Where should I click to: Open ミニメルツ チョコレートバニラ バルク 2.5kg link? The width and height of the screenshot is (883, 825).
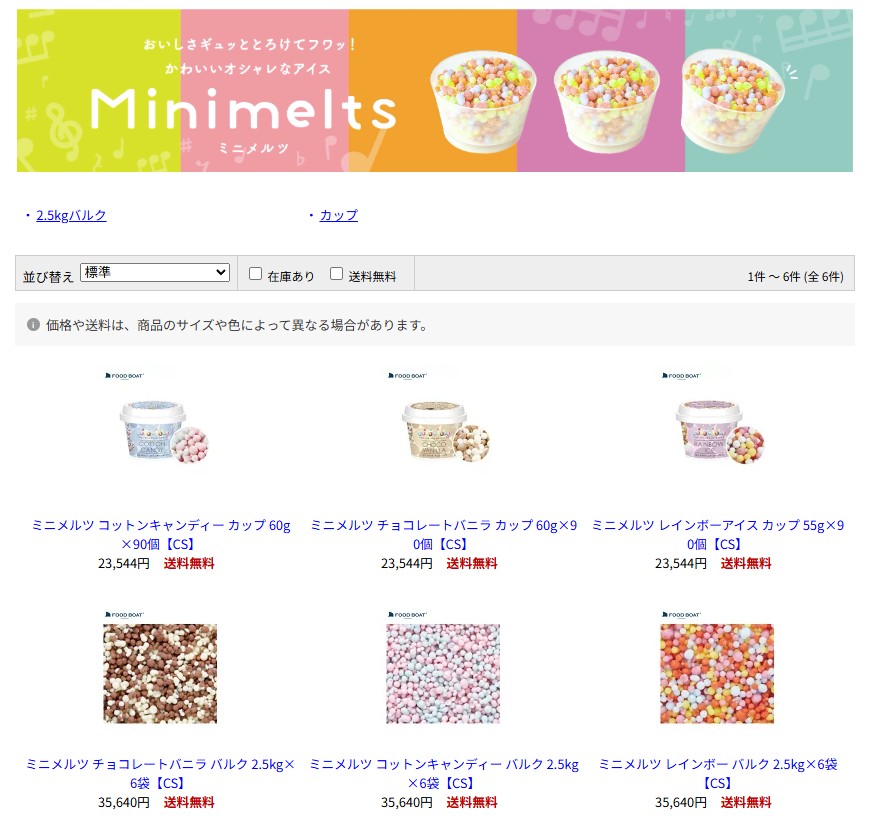pos(160,773)
